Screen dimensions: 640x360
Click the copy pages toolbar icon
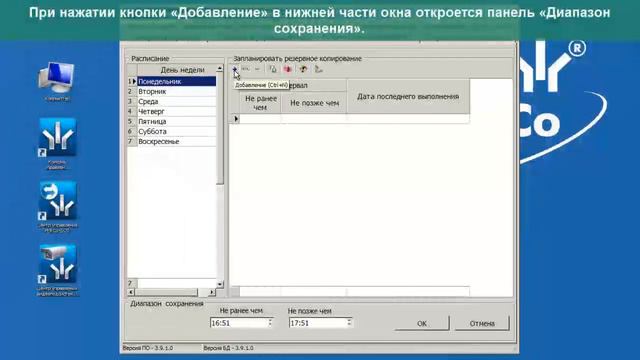[x=273, y=69]
